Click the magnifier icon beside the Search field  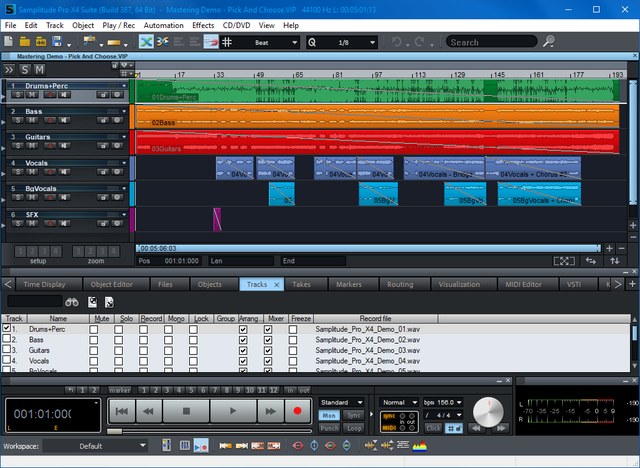point(548,42)
